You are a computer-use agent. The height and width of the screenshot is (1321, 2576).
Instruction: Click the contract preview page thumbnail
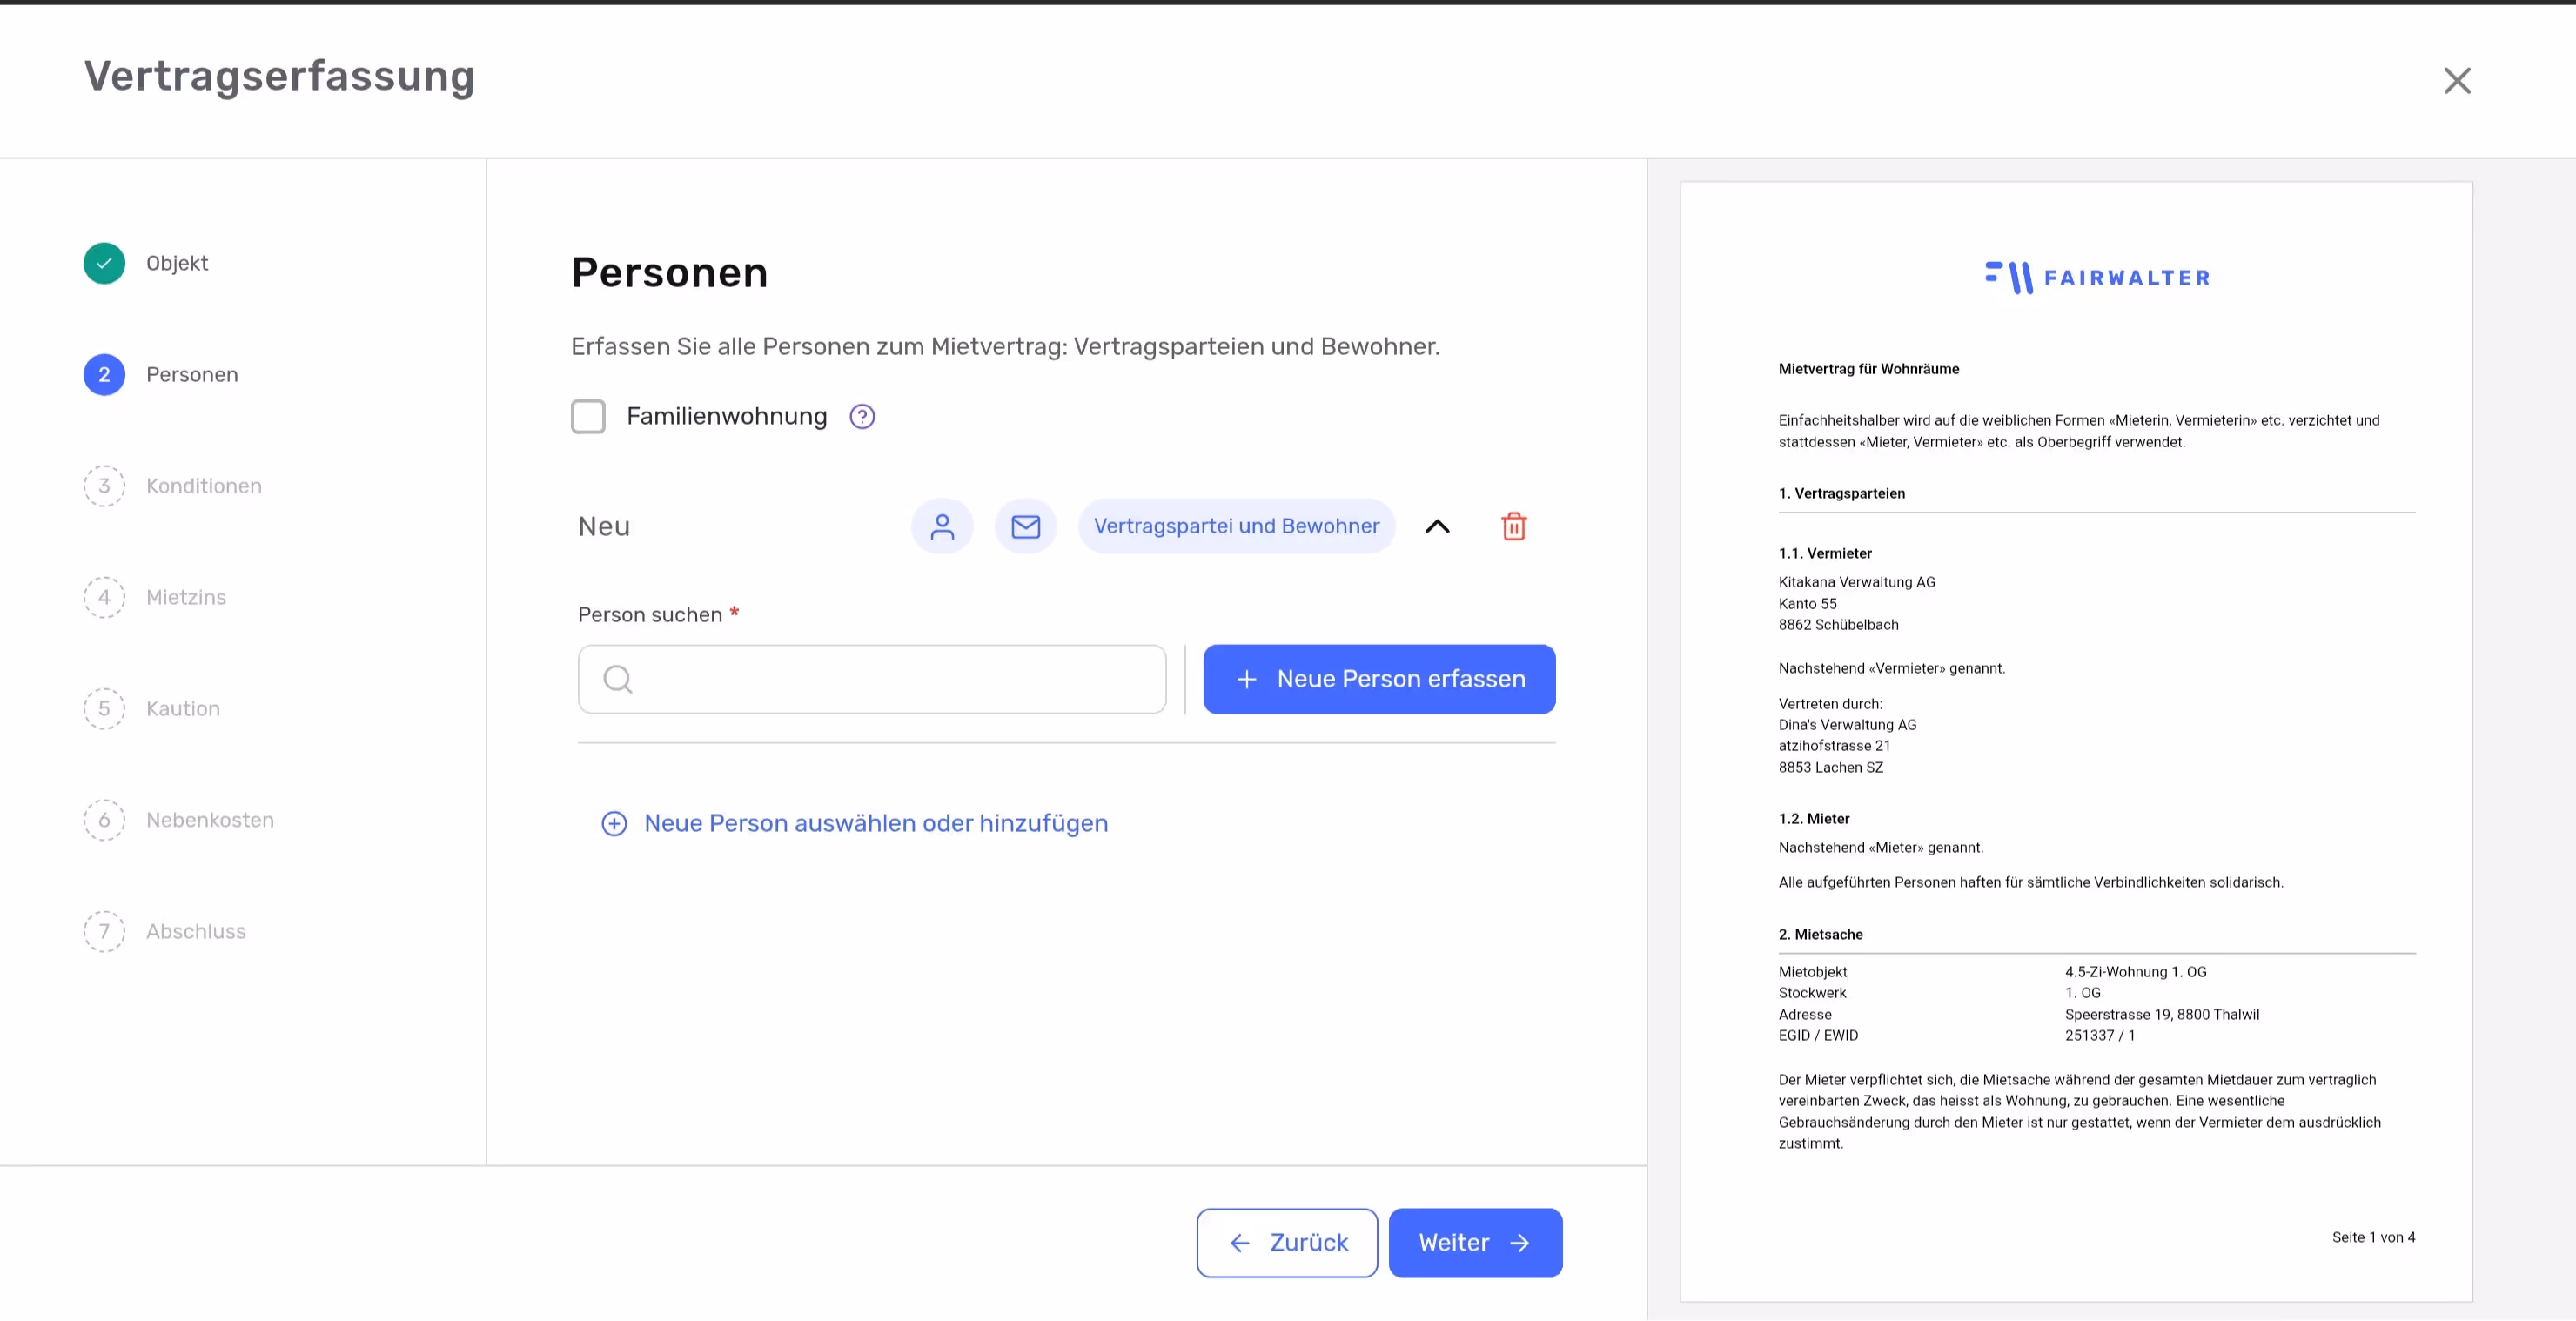tap(2076, 741)
